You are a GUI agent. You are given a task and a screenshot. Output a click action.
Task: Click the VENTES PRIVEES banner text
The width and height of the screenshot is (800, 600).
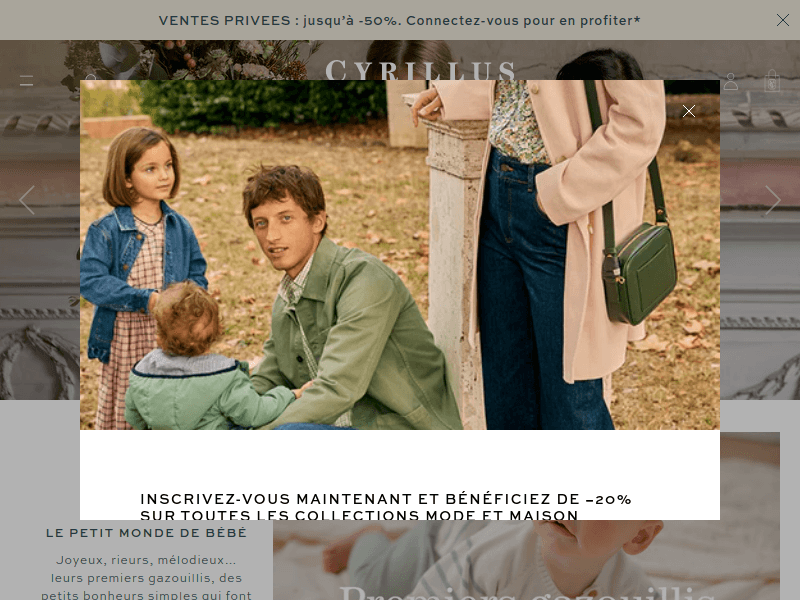point(399,20)
